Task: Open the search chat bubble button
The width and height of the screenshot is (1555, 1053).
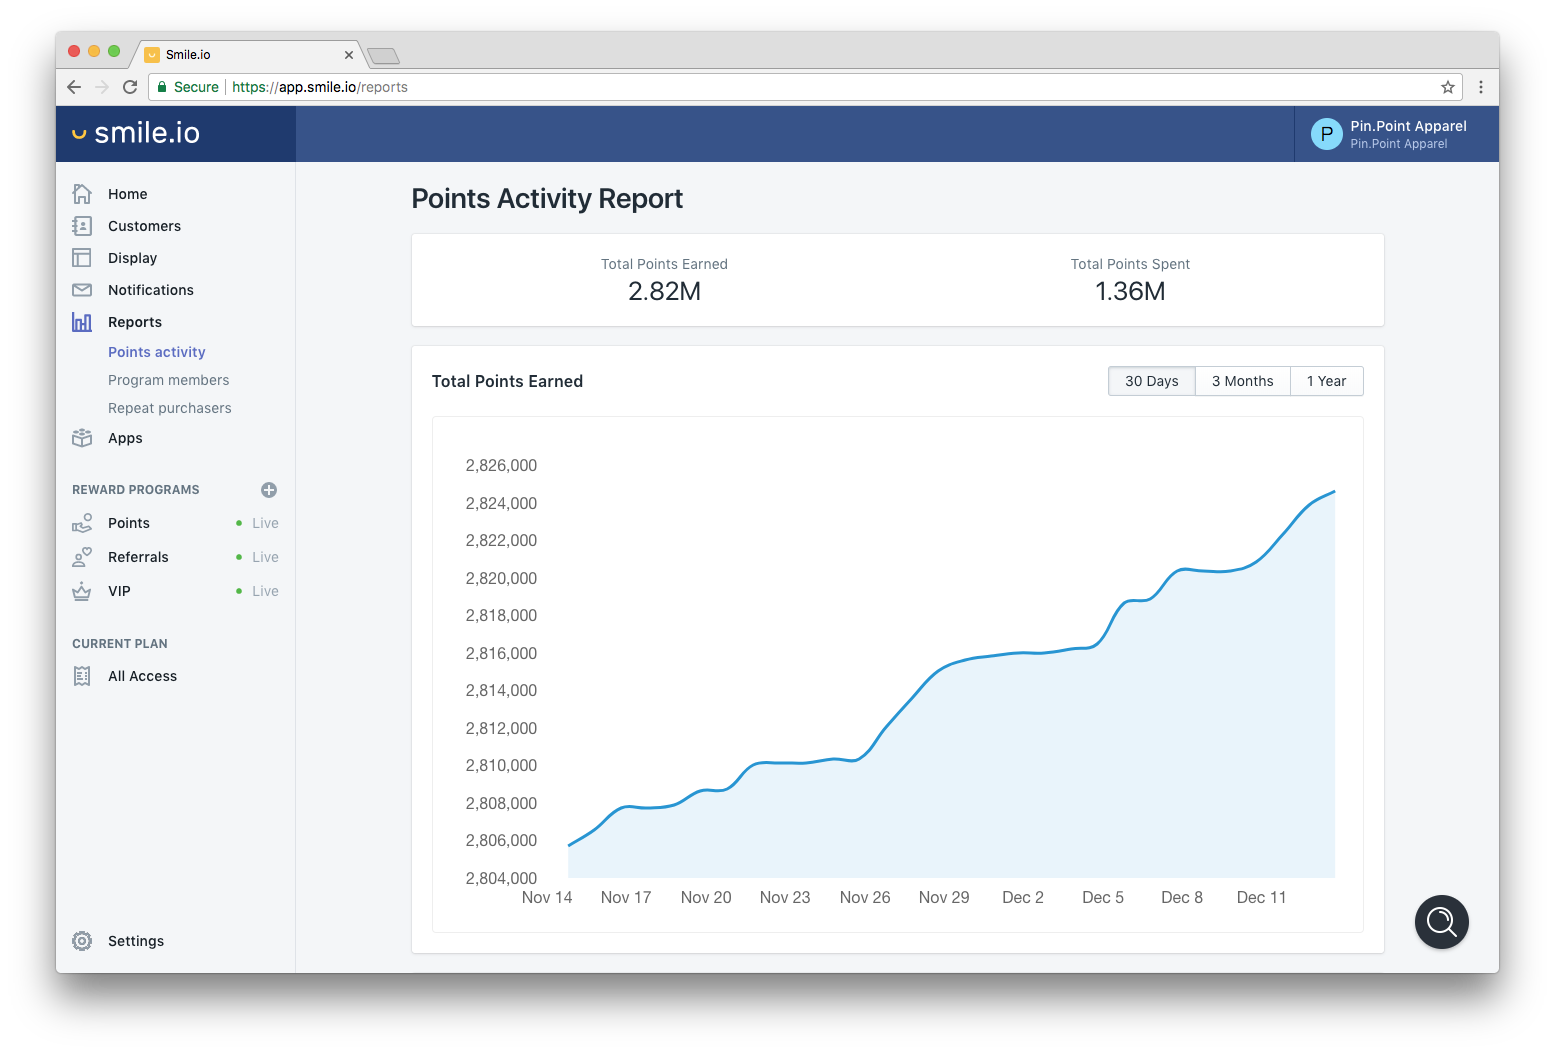Action: (x=1441, y=921)
